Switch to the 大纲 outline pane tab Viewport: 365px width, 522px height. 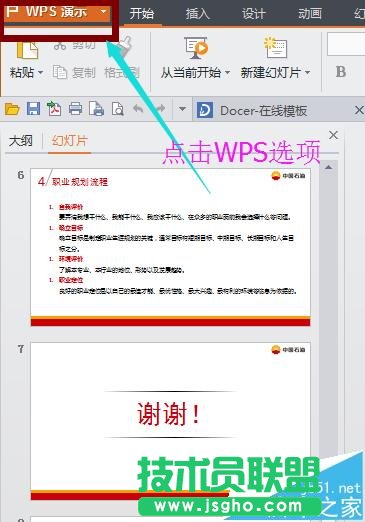pyautogui.click(x=21, y=141)
